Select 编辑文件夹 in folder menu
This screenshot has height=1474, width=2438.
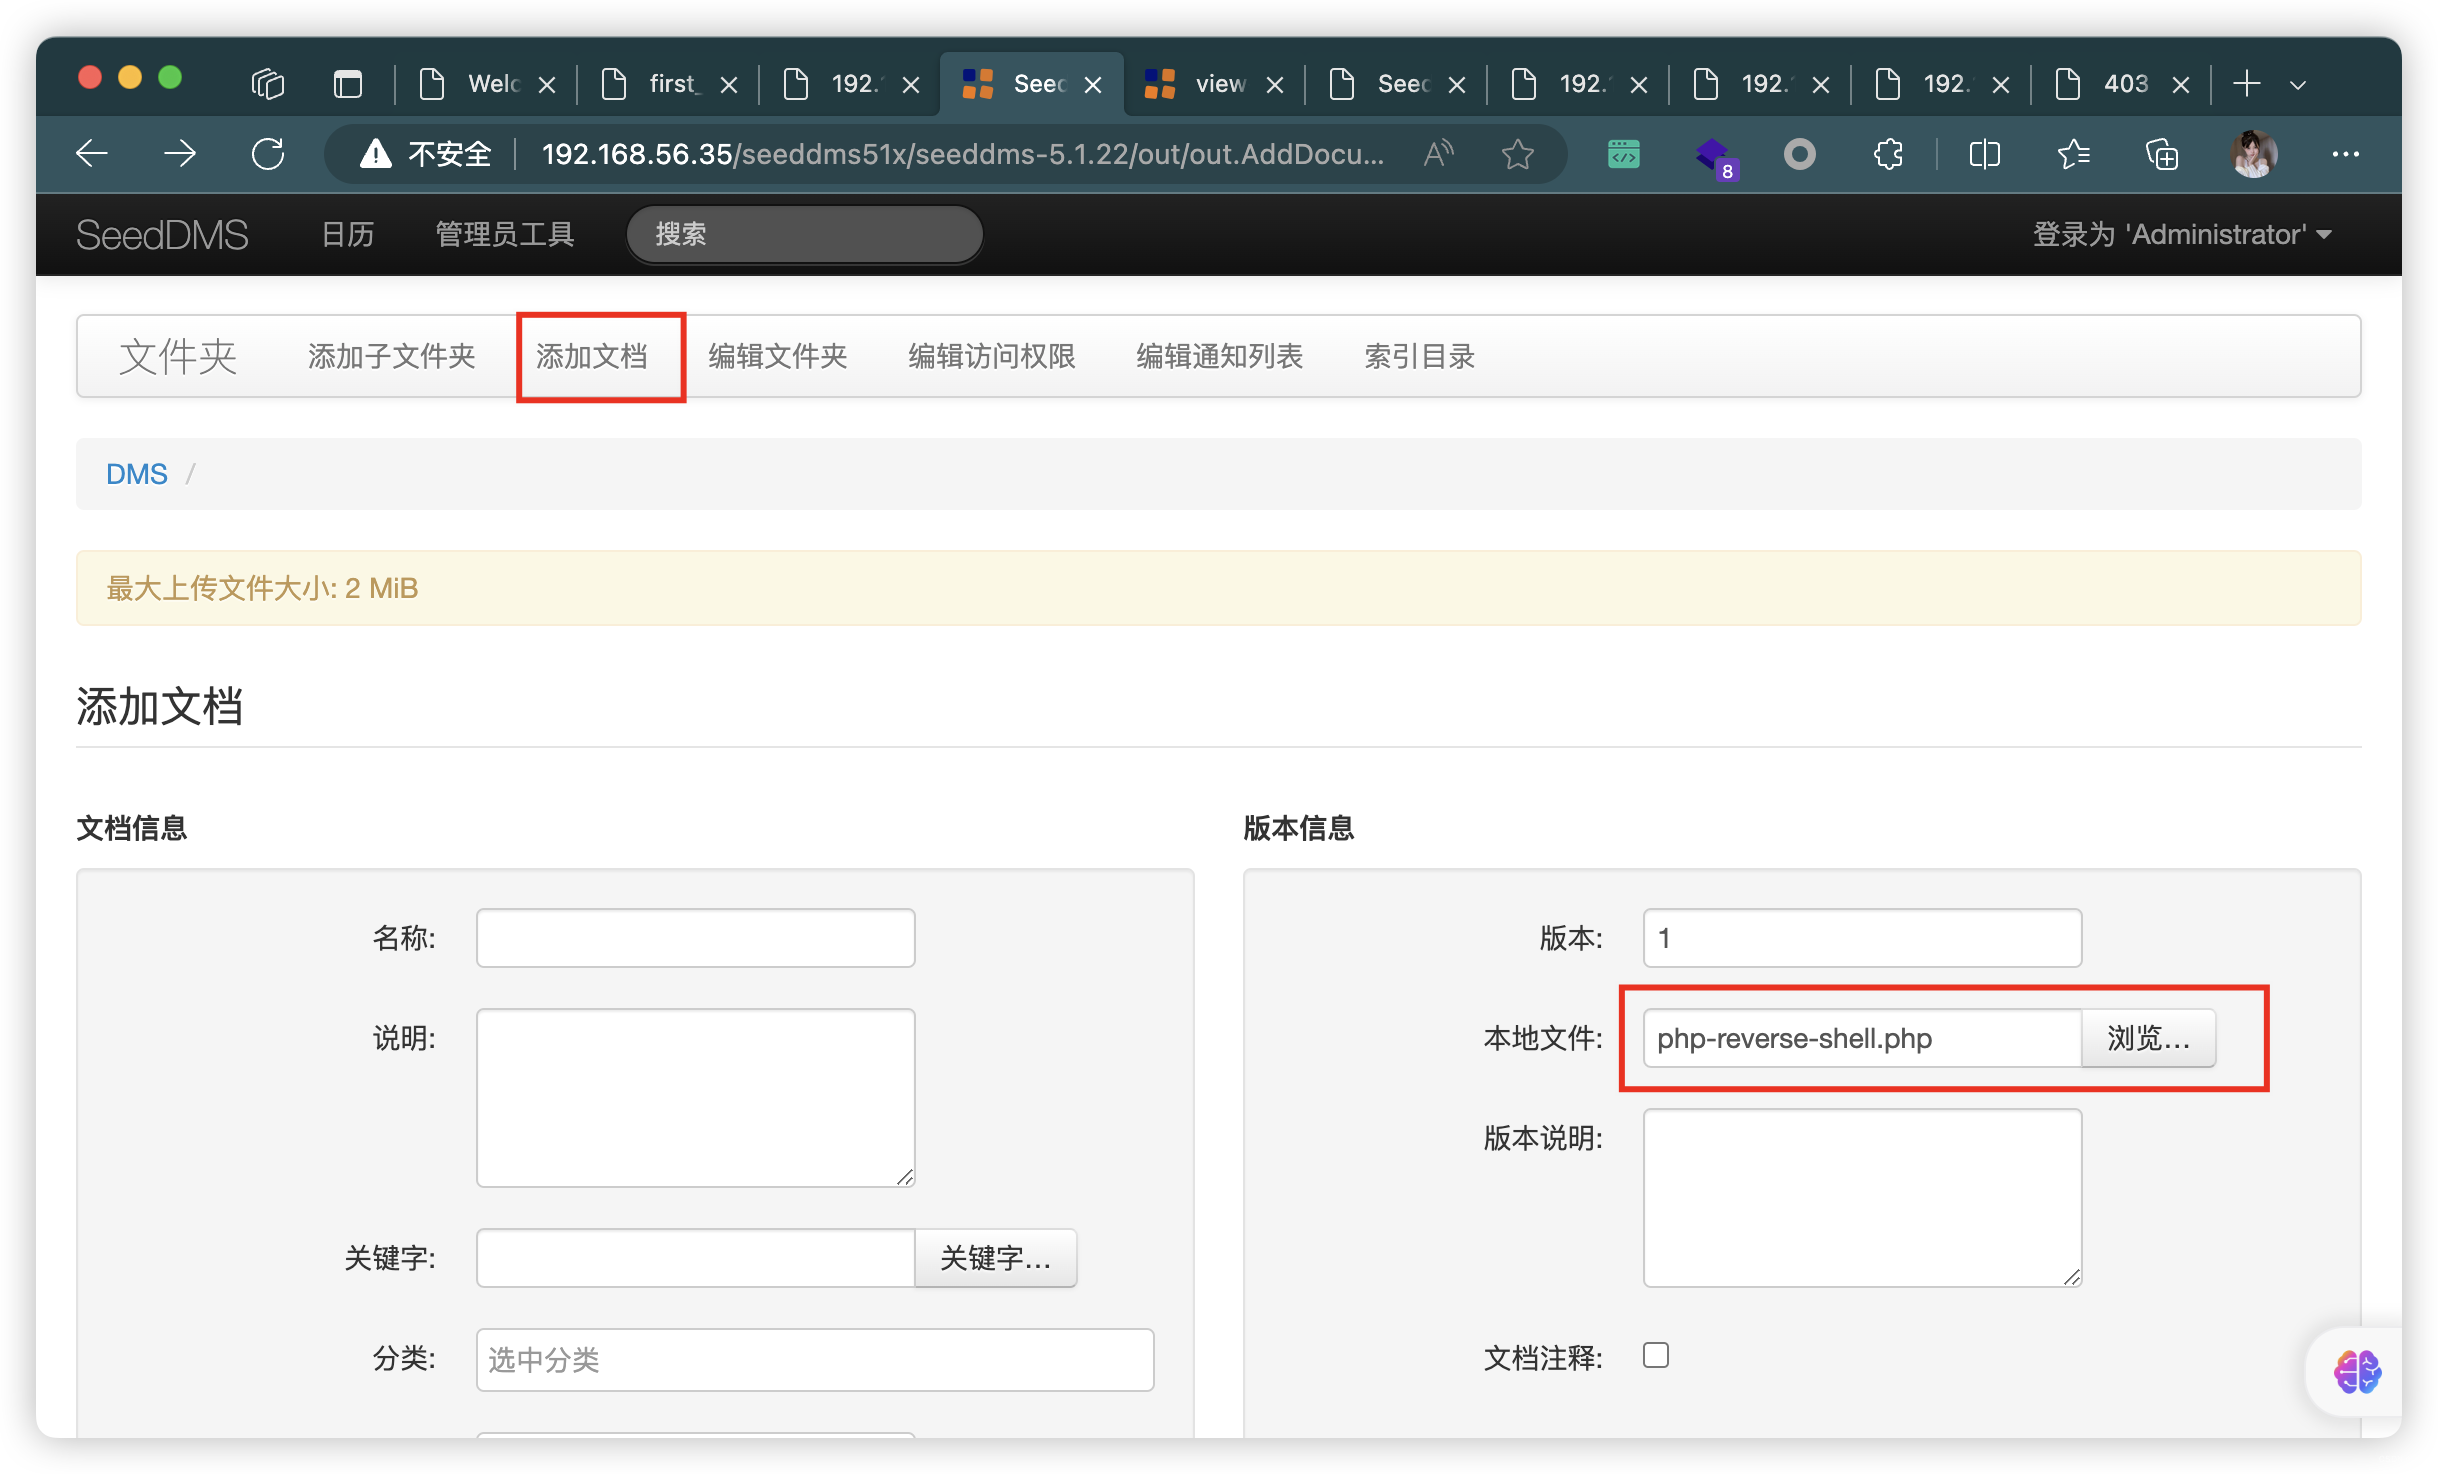(x=778, y=356)
